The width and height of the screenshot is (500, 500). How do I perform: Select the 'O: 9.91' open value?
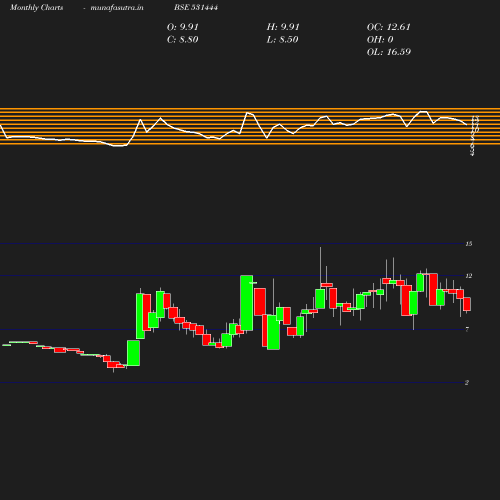point(183,27)
